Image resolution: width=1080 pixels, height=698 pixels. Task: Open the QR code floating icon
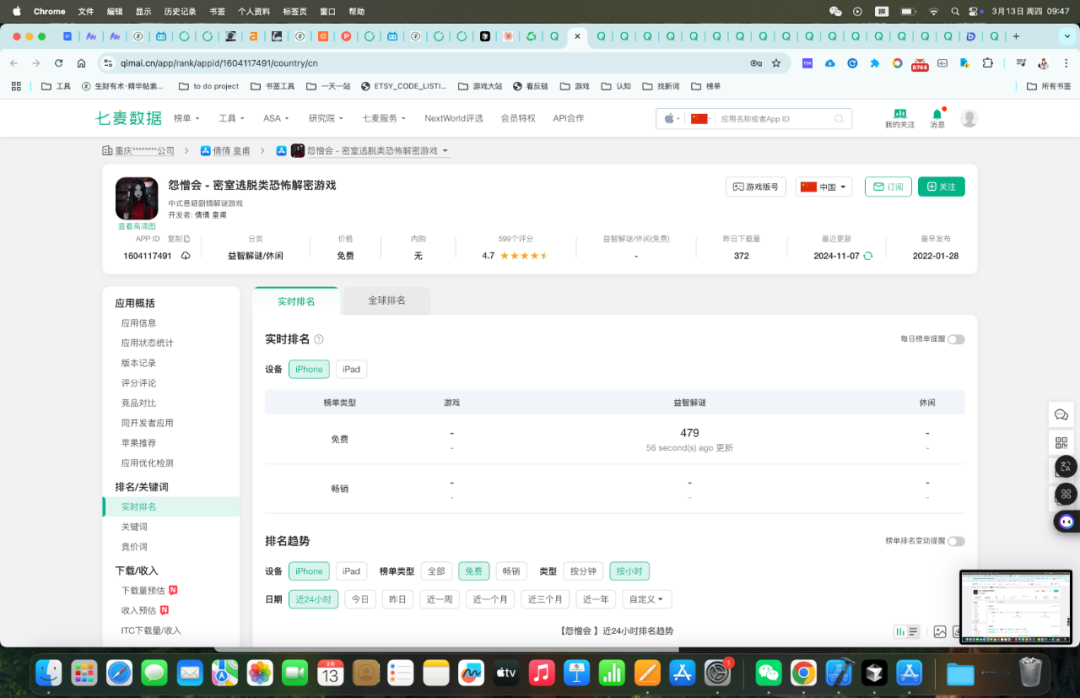coord(1061,442)
